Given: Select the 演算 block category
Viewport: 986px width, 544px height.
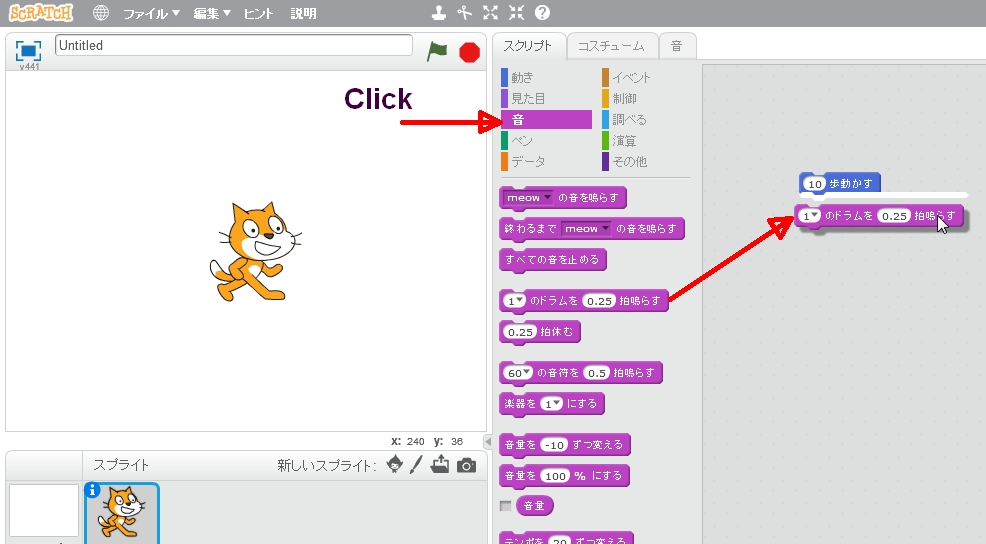Looking at the screenshot, I should [646, 140].
